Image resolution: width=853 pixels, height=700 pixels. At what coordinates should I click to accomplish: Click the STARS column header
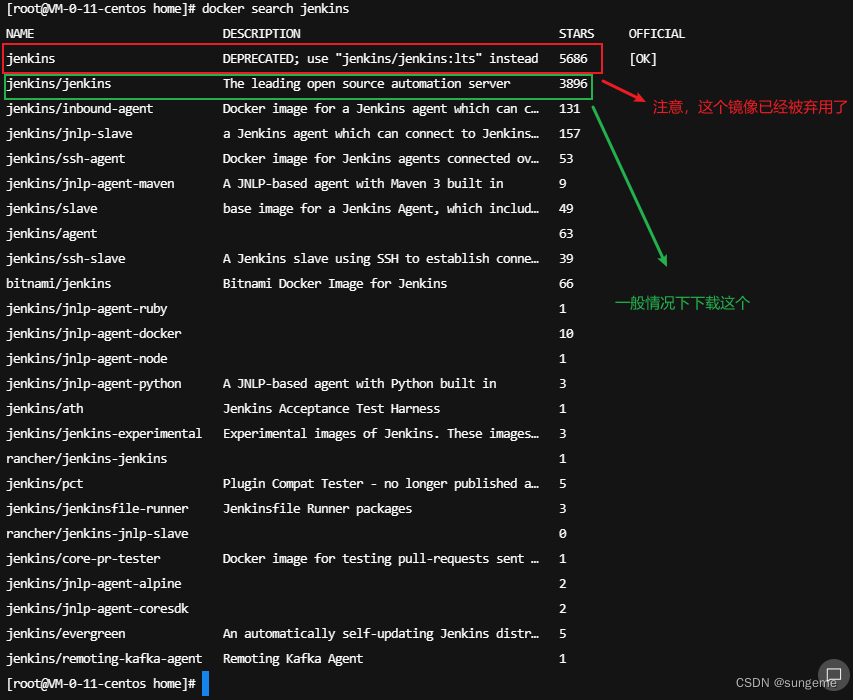(576, 34)
